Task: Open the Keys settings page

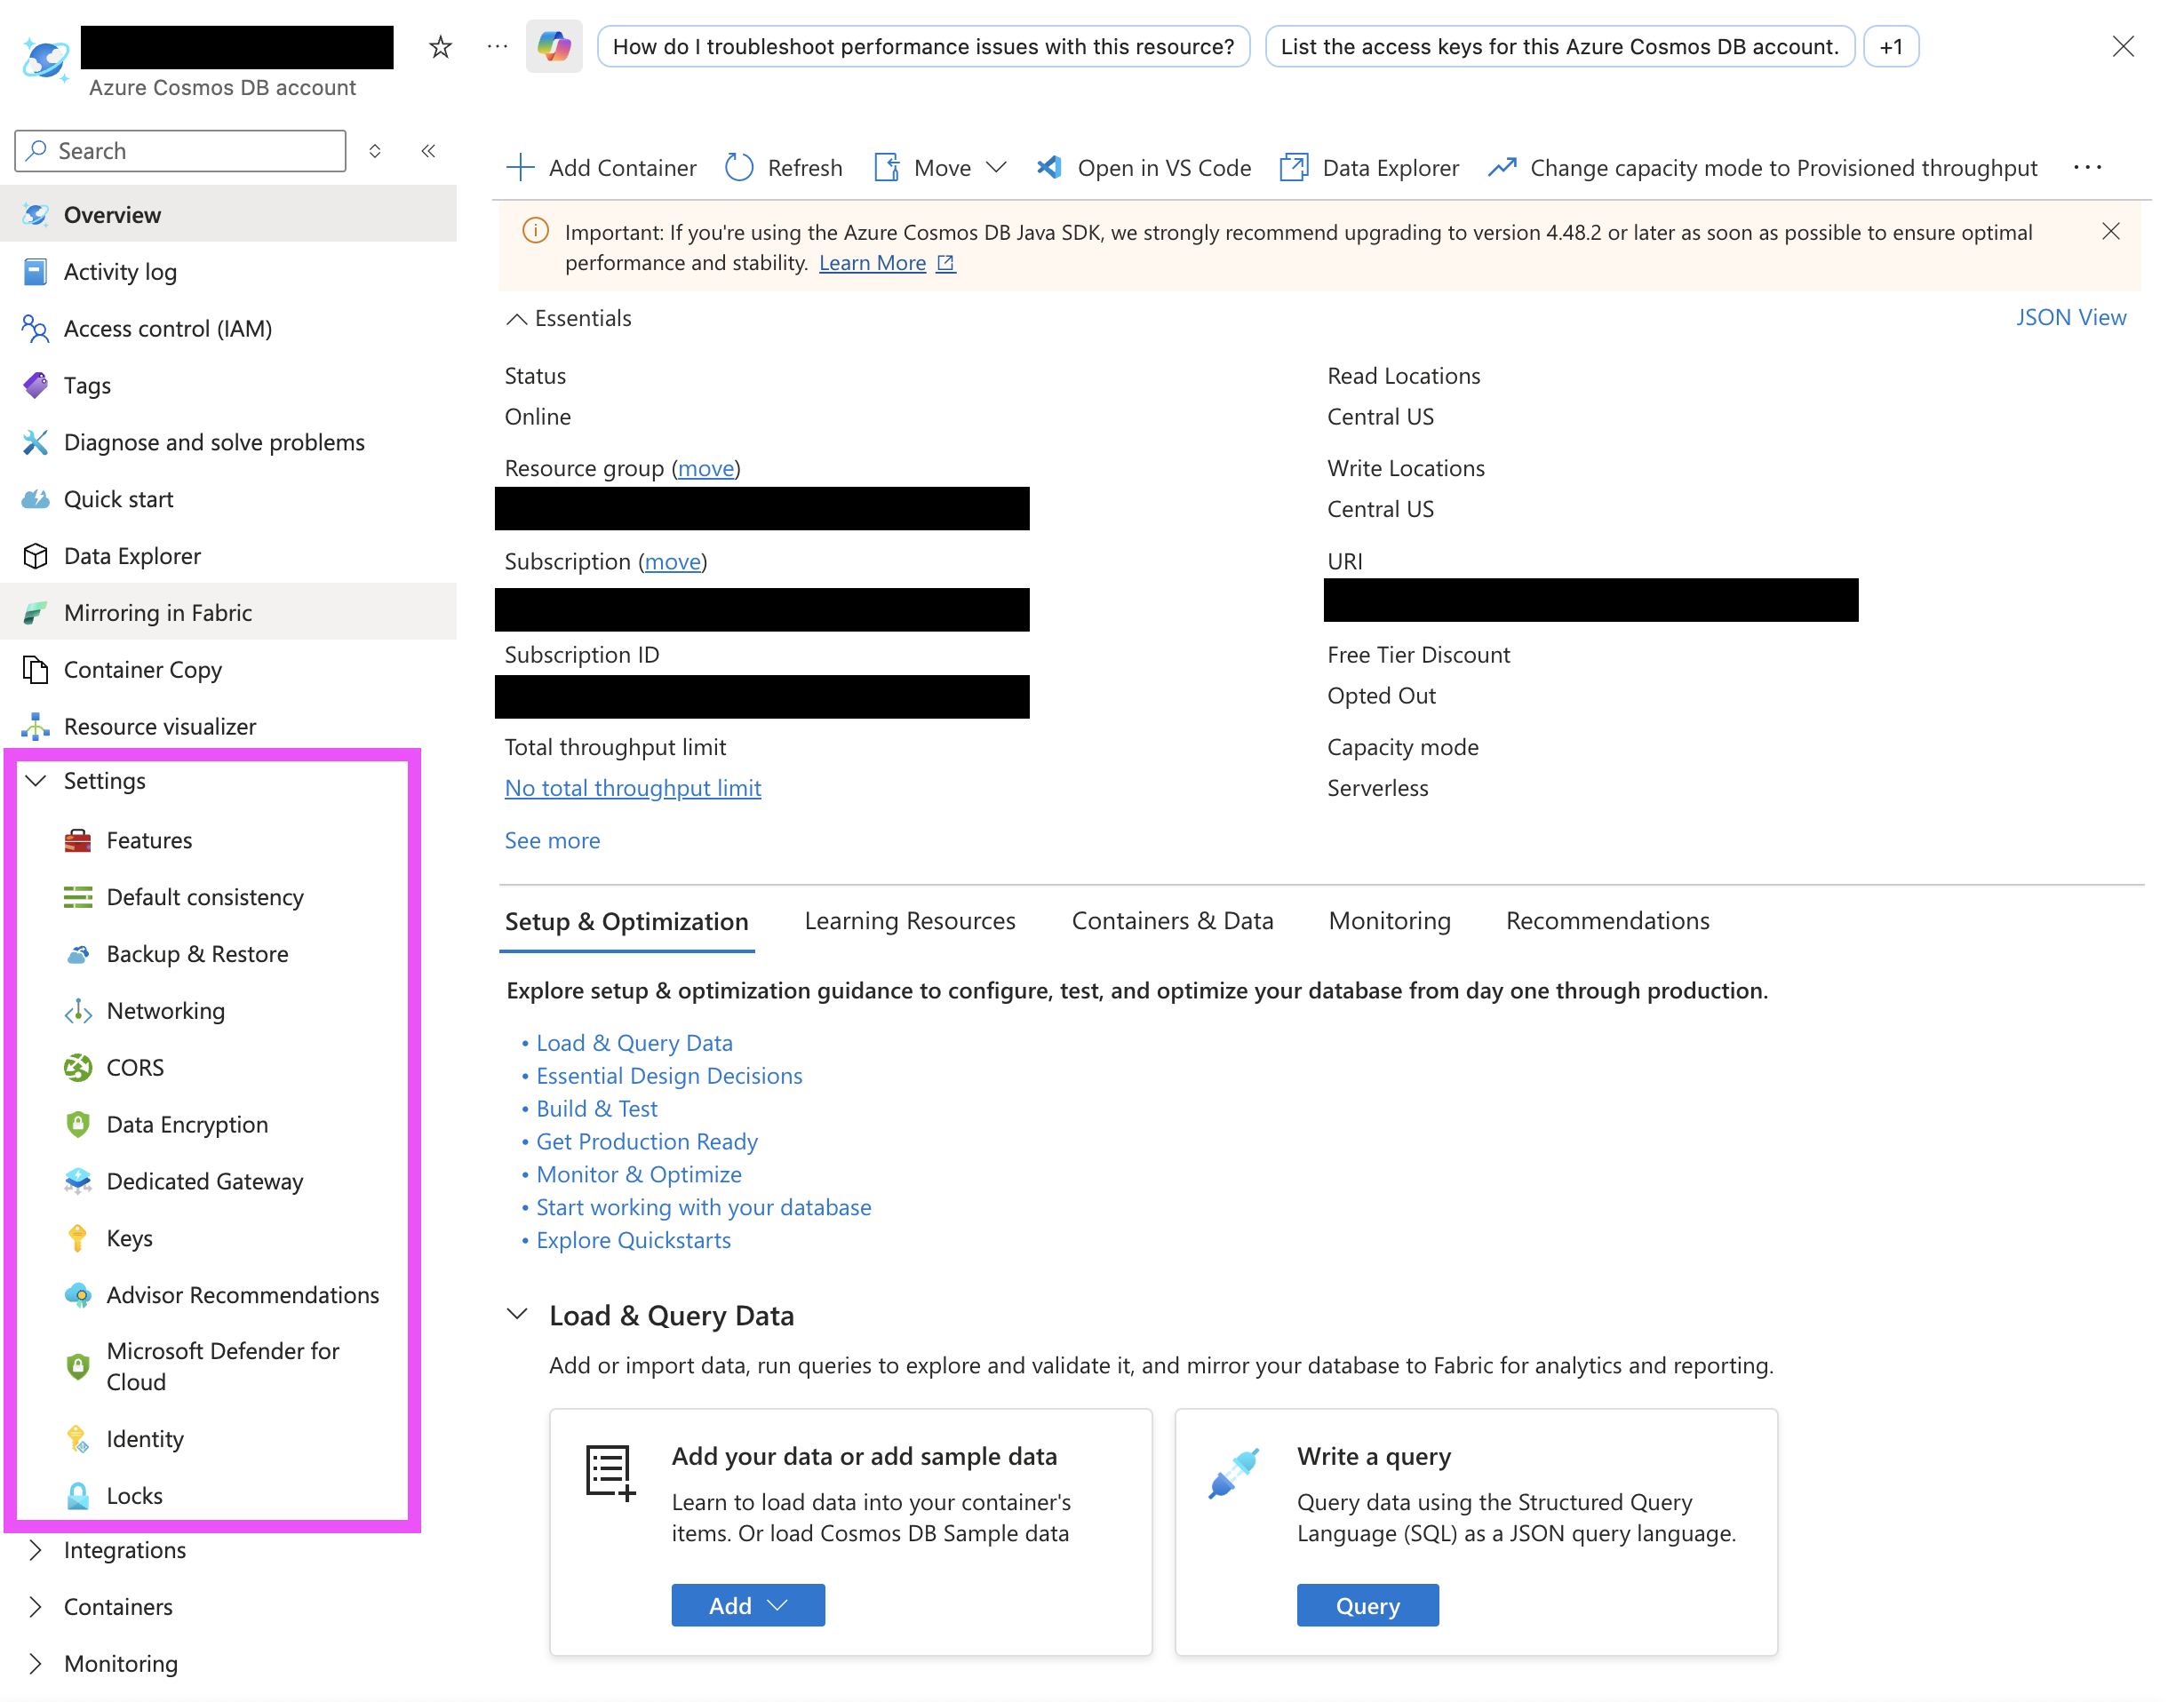Action: click(x=128, y=1237)
